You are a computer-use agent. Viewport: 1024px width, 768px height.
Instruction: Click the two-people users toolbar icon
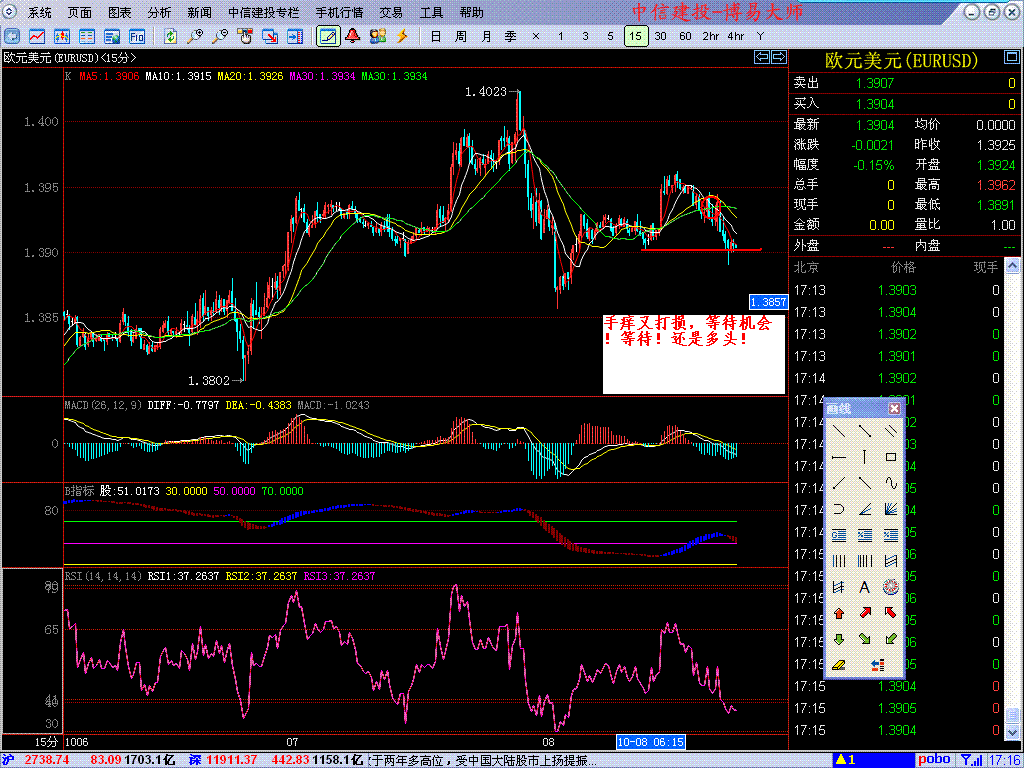[x=377, y=36]
